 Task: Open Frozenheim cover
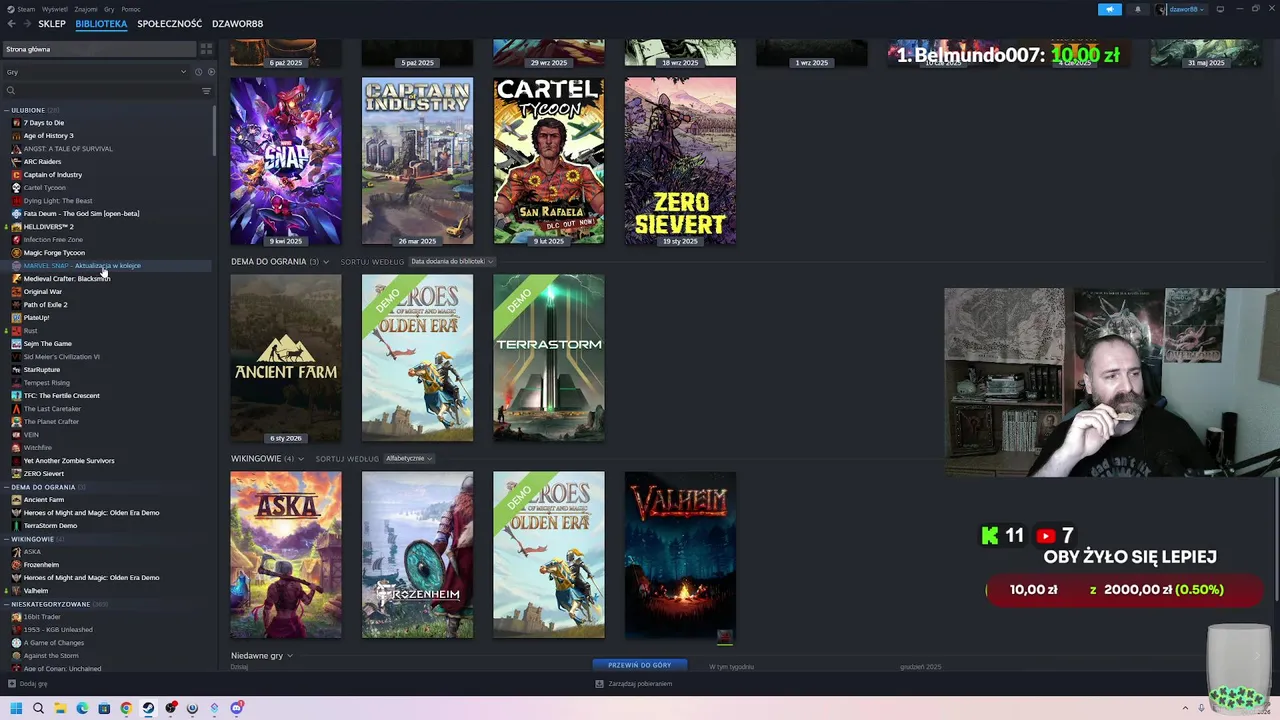[417, 555]
